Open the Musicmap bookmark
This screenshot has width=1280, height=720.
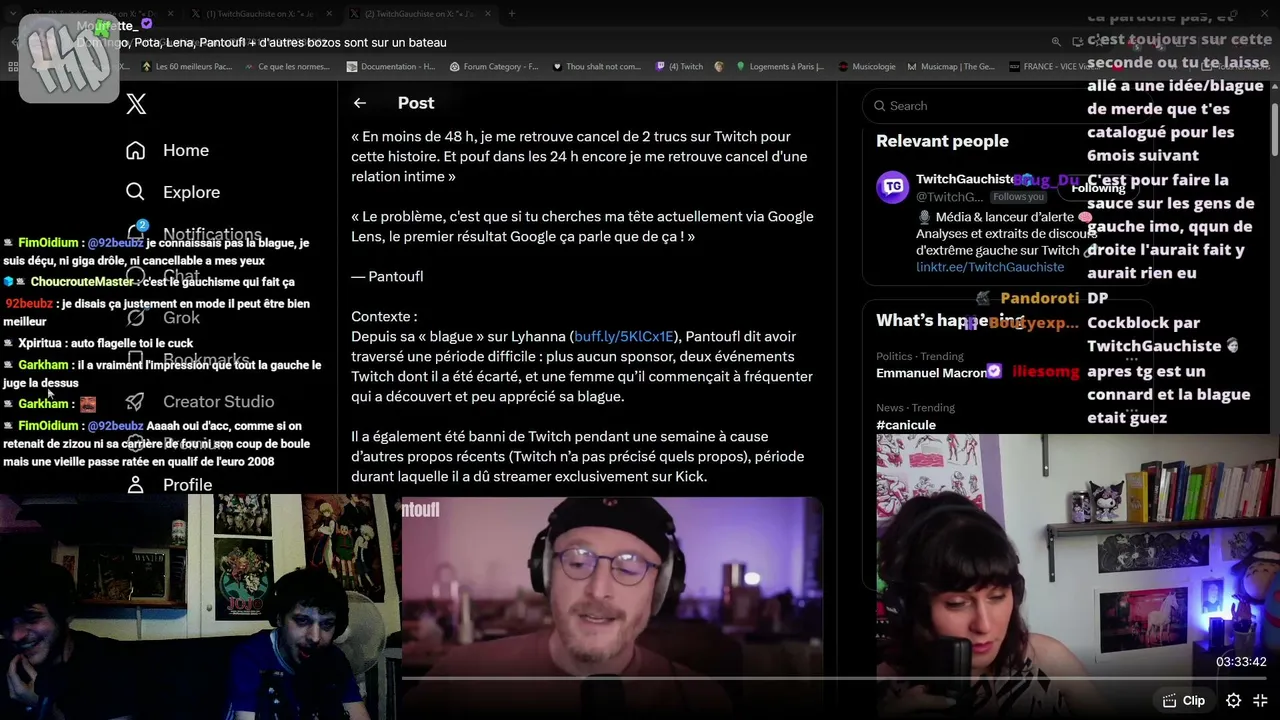pyautogui.click(x=951, y=66)
